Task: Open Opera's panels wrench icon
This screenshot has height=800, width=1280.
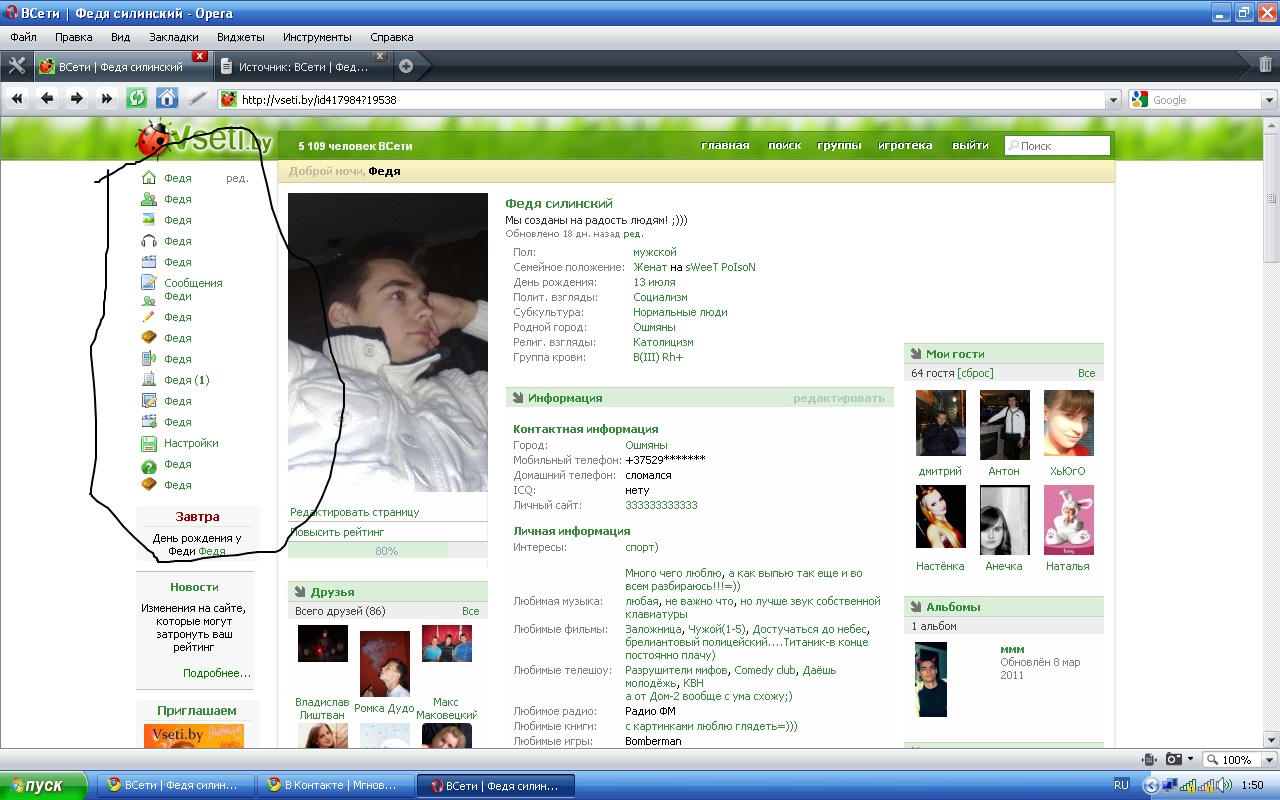Action: coord(16,66)
